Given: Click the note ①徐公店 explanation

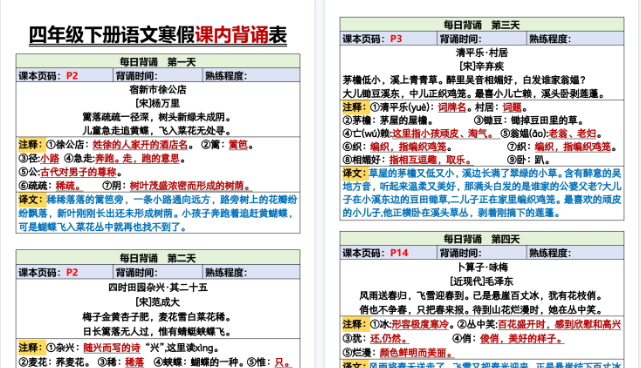Looking at the screenshot, I should click(x=118, y=145).
